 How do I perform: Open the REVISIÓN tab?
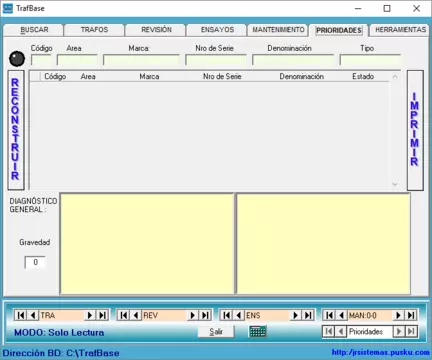(156, 30)
